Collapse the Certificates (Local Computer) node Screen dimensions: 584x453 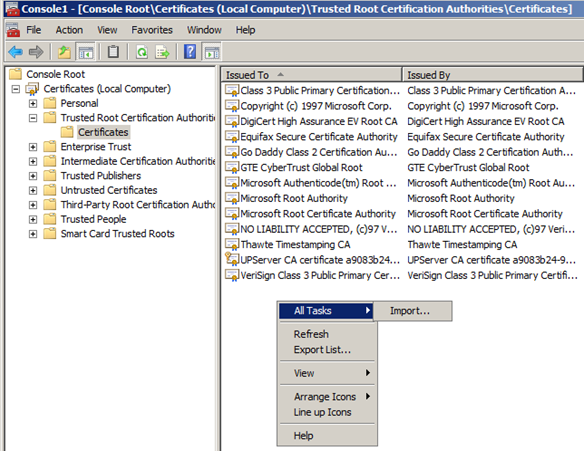coord(16,89)
